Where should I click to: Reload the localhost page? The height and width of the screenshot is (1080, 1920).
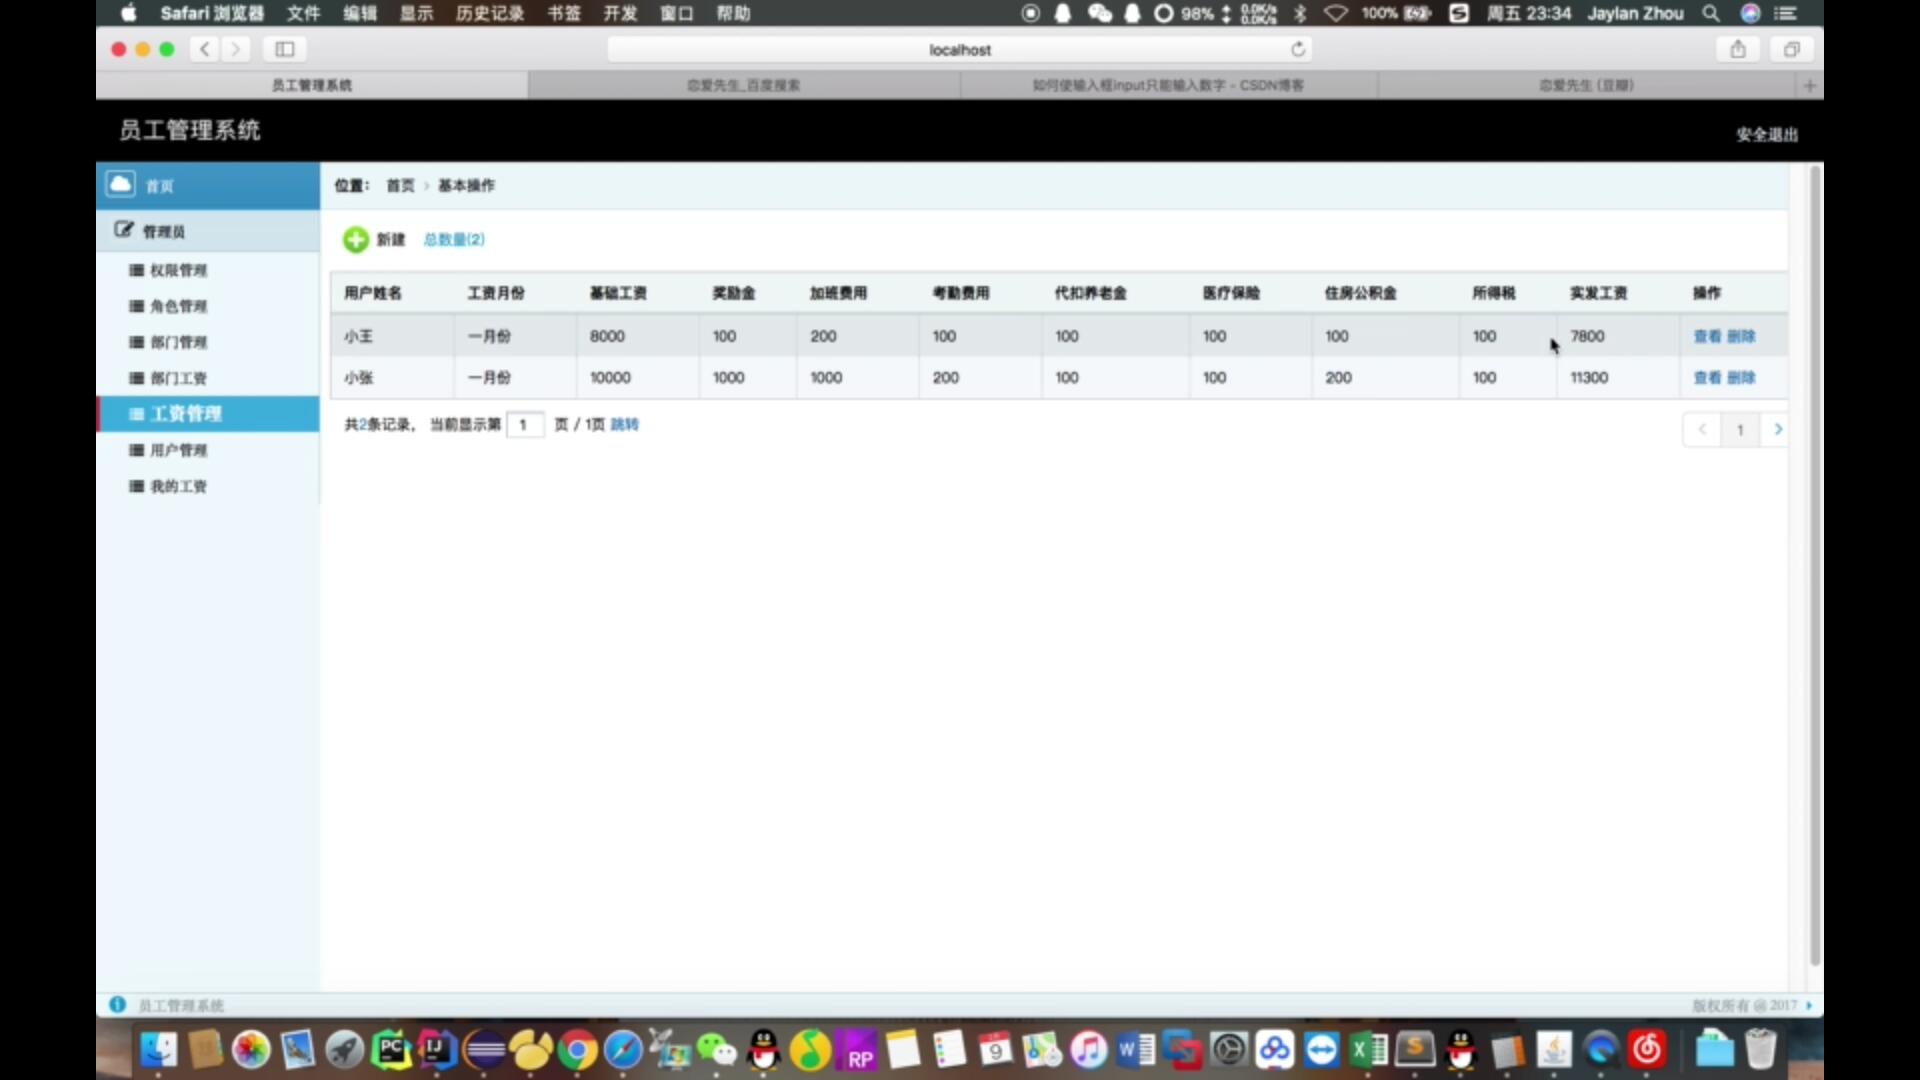[1298, 49]
